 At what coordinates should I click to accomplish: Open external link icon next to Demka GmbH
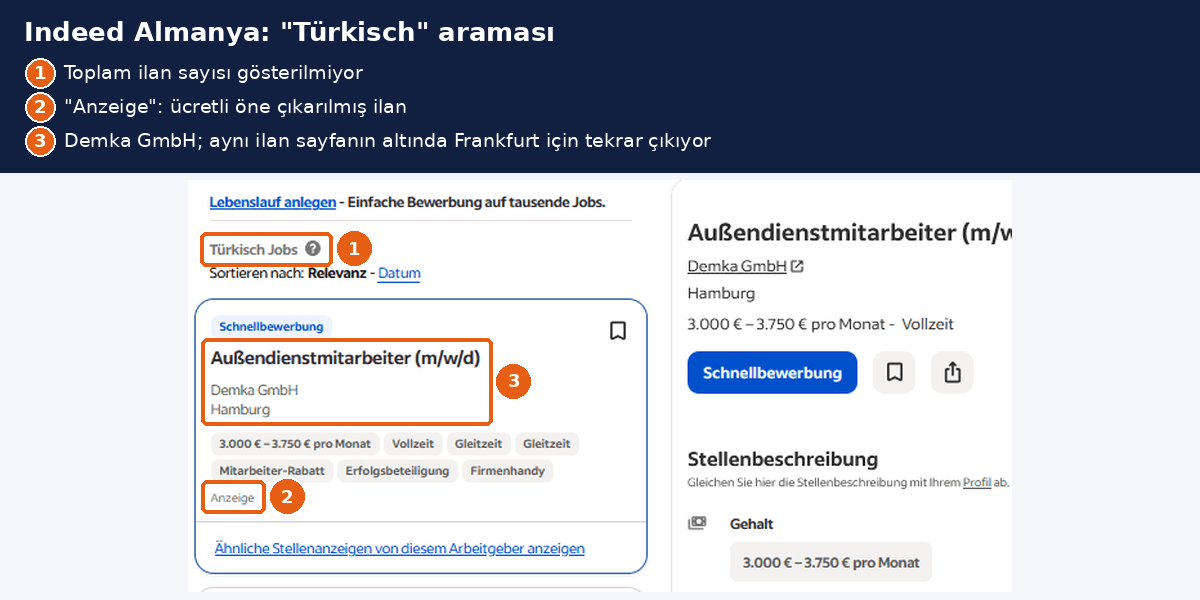[797, 266]
